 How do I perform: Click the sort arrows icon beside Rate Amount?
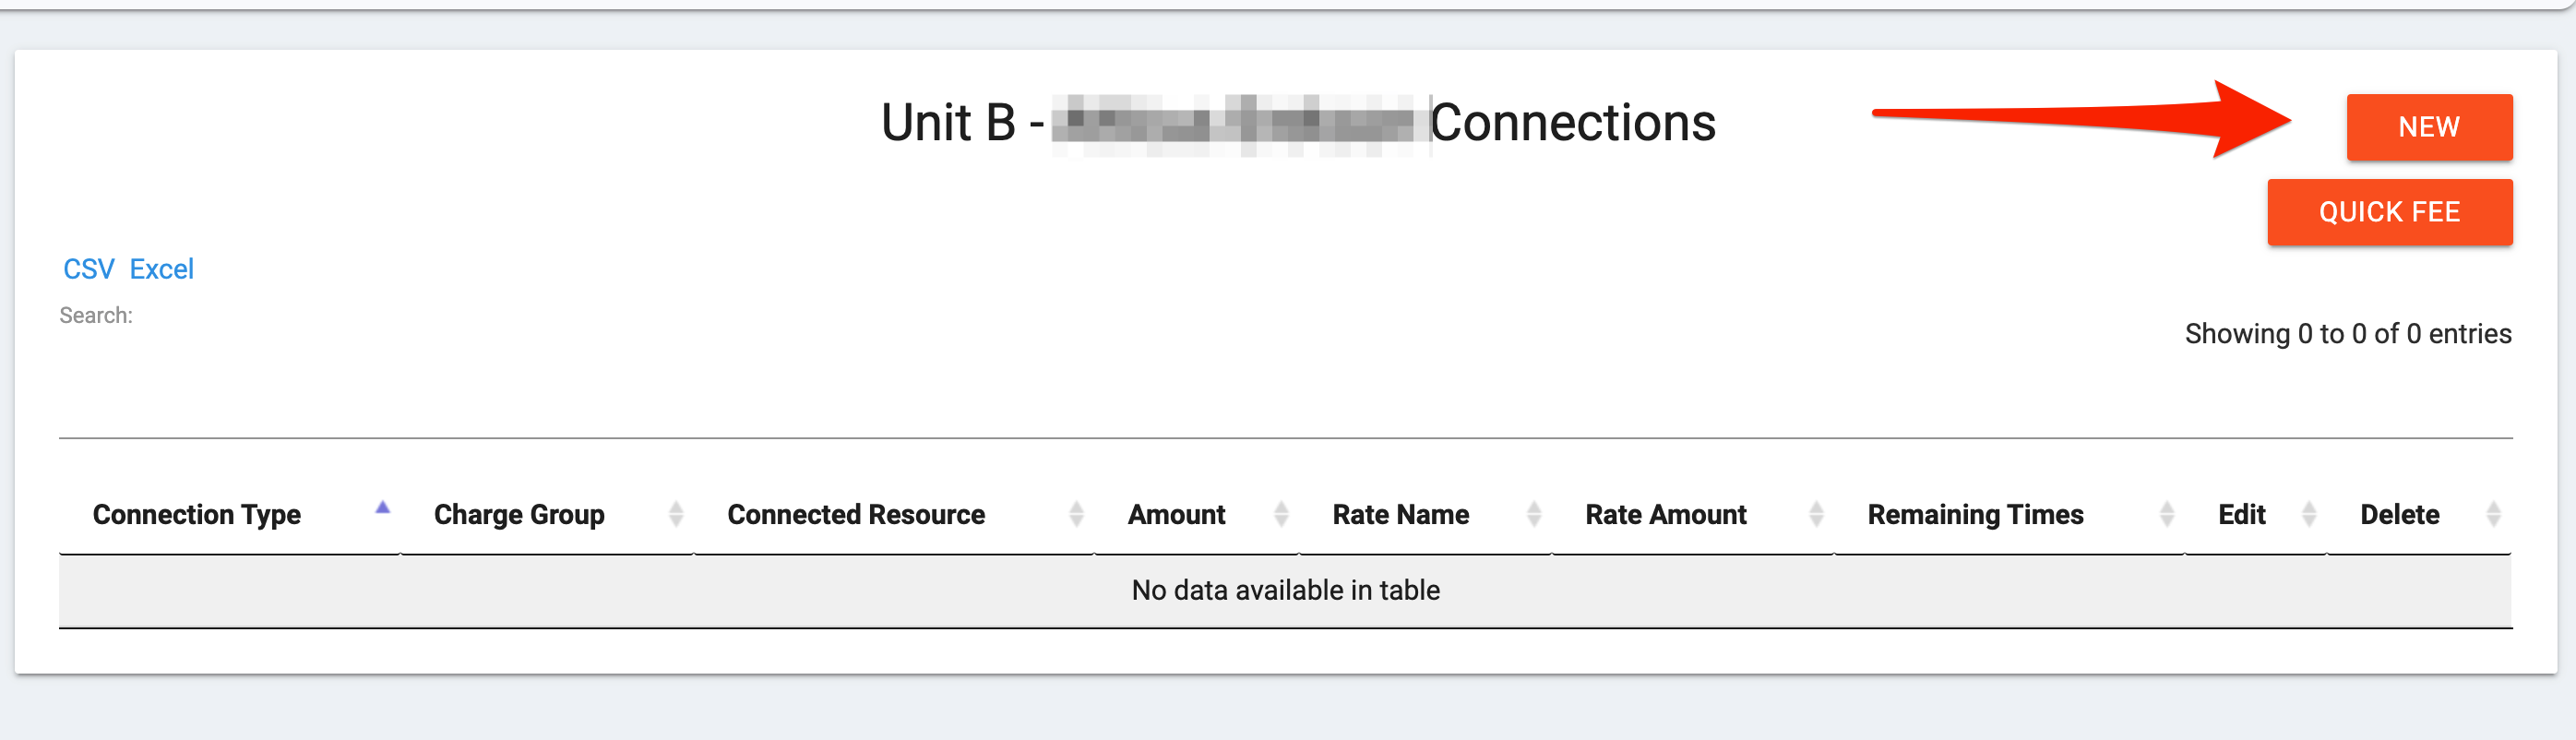1816,514
